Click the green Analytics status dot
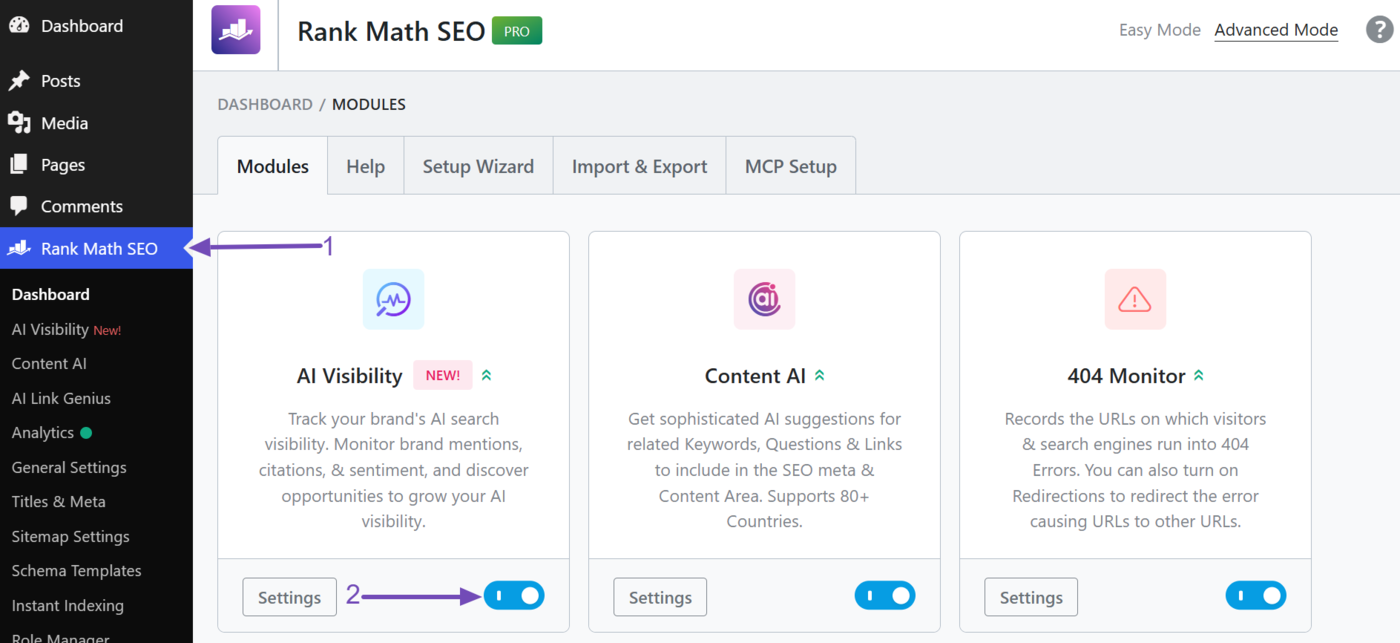This screenshot has width=1400, height=643. tap(86, 433)
